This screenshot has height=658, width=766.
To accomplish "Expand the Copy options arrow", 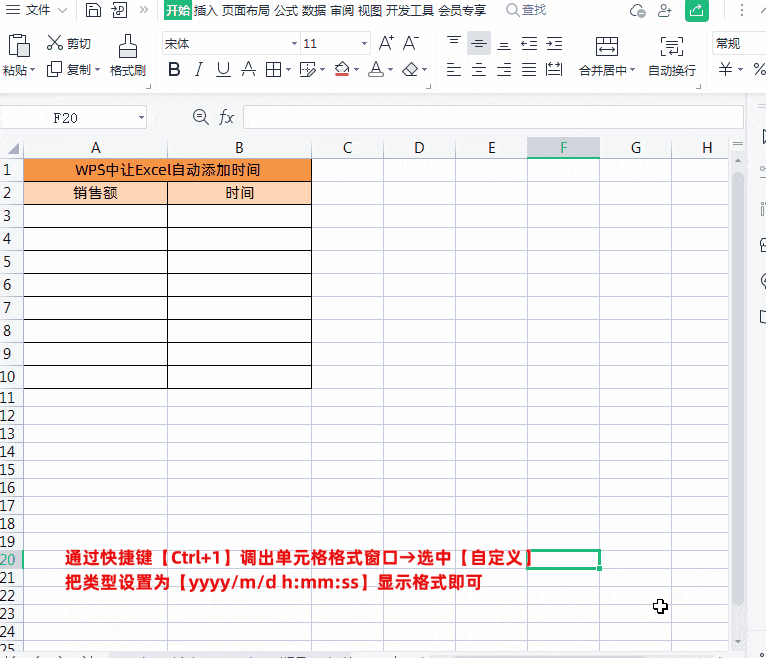I will pyautogui.click(x=98, y=70).
